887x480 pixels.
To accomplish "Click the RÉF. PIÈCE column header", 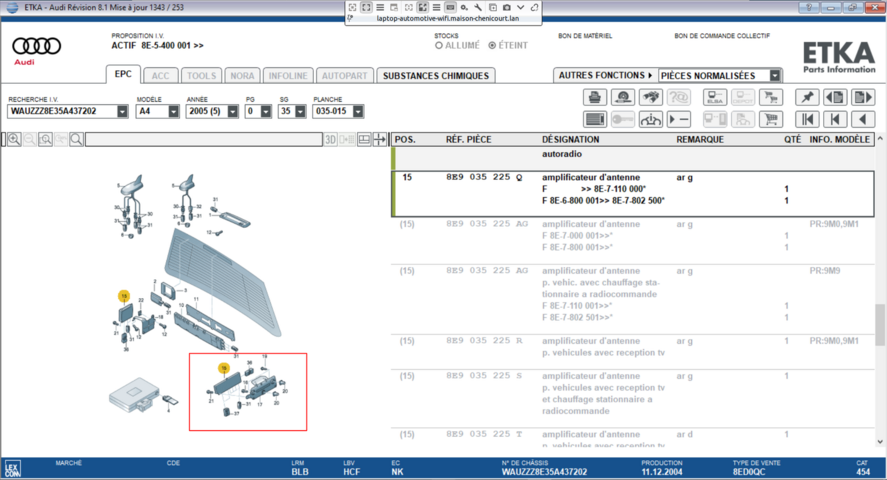I will click(468, 140).
